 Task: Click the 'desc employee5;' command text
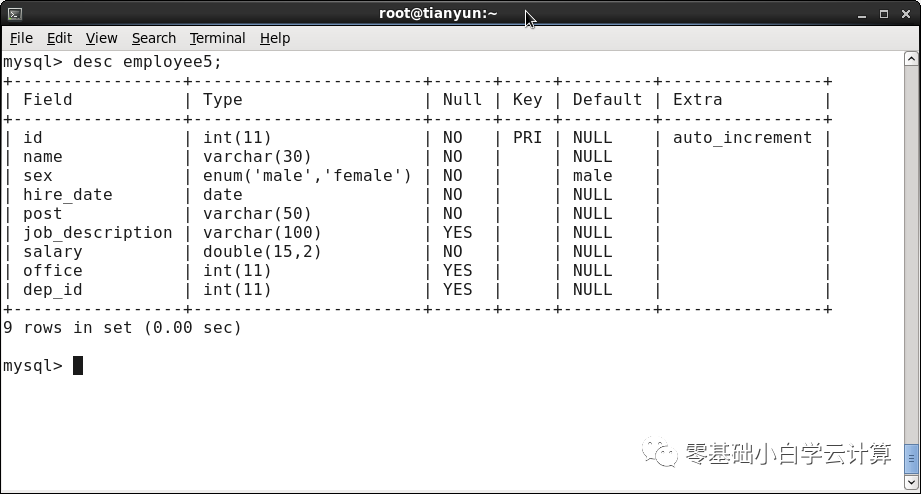[147, 62]
